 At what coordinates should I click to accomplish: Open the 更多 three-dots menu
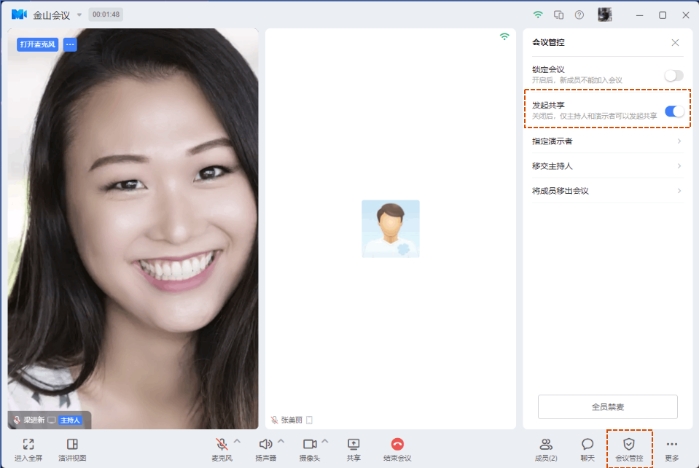click(x=672, y=444)
